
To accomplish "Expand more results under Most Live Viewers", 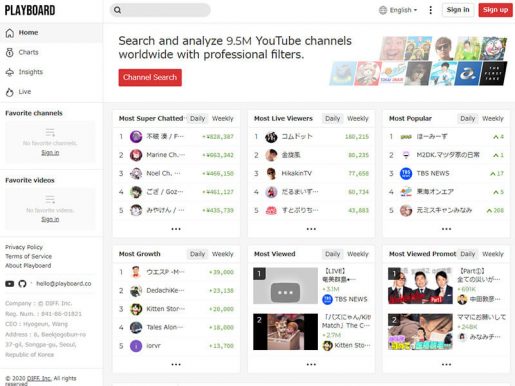I will pyautogui.click(x=311, y=229).
